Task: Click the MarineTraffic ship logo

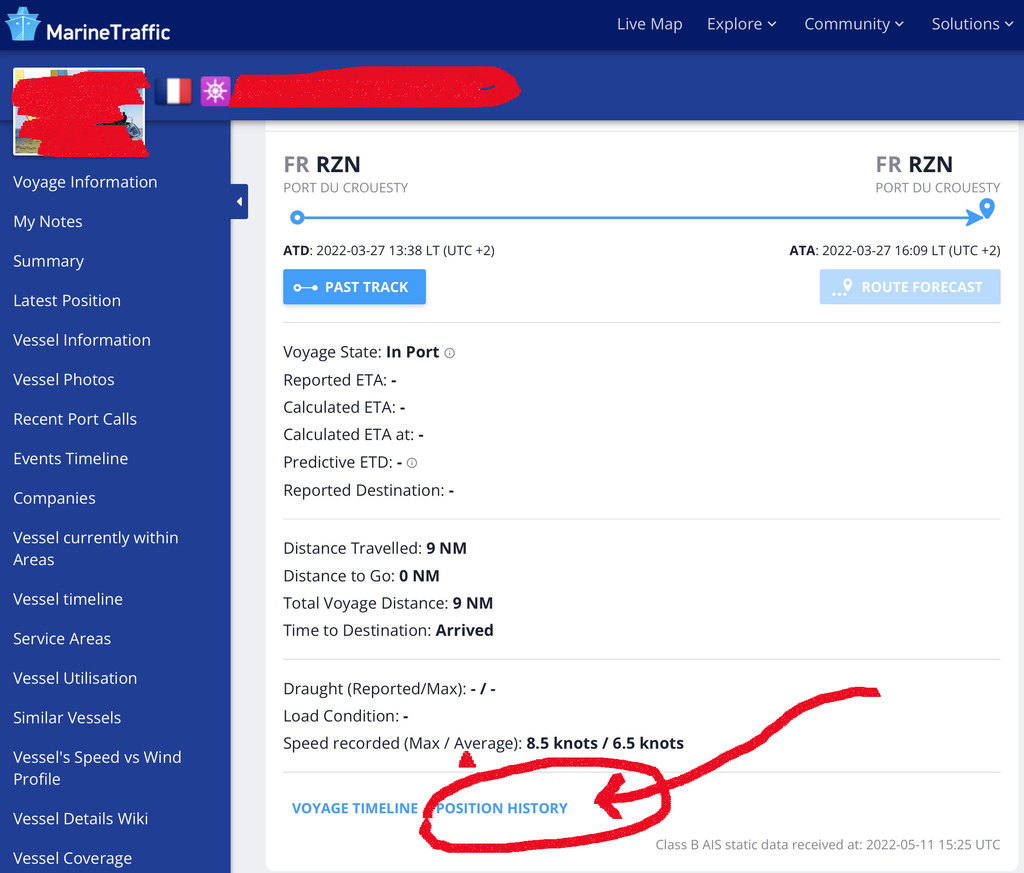Action: [x=23, y=24]
